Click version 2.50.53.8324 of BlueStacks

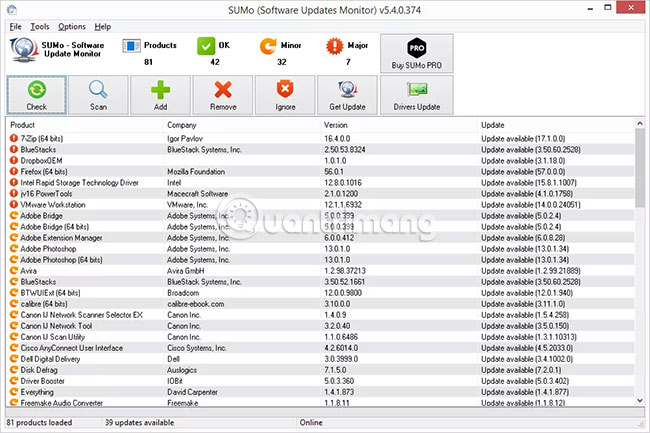coord(345,150)
